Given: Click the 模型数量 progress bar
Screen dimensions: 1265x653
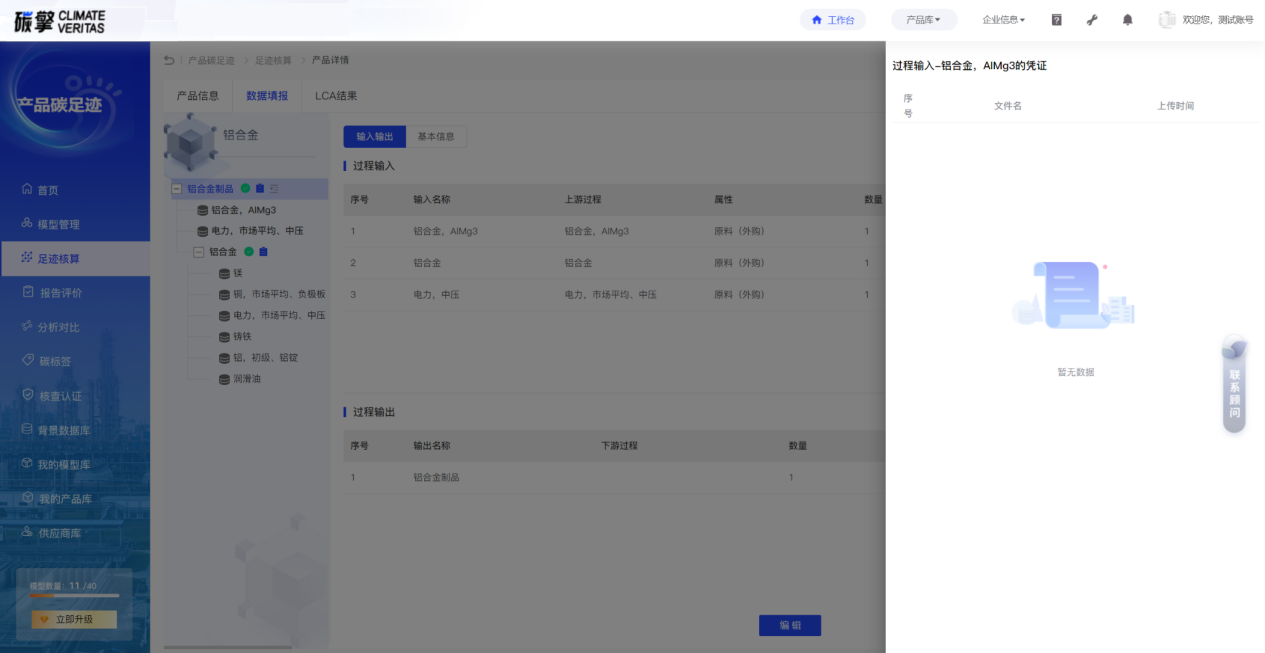Looking at the screenshot, I should pos(74,596).
